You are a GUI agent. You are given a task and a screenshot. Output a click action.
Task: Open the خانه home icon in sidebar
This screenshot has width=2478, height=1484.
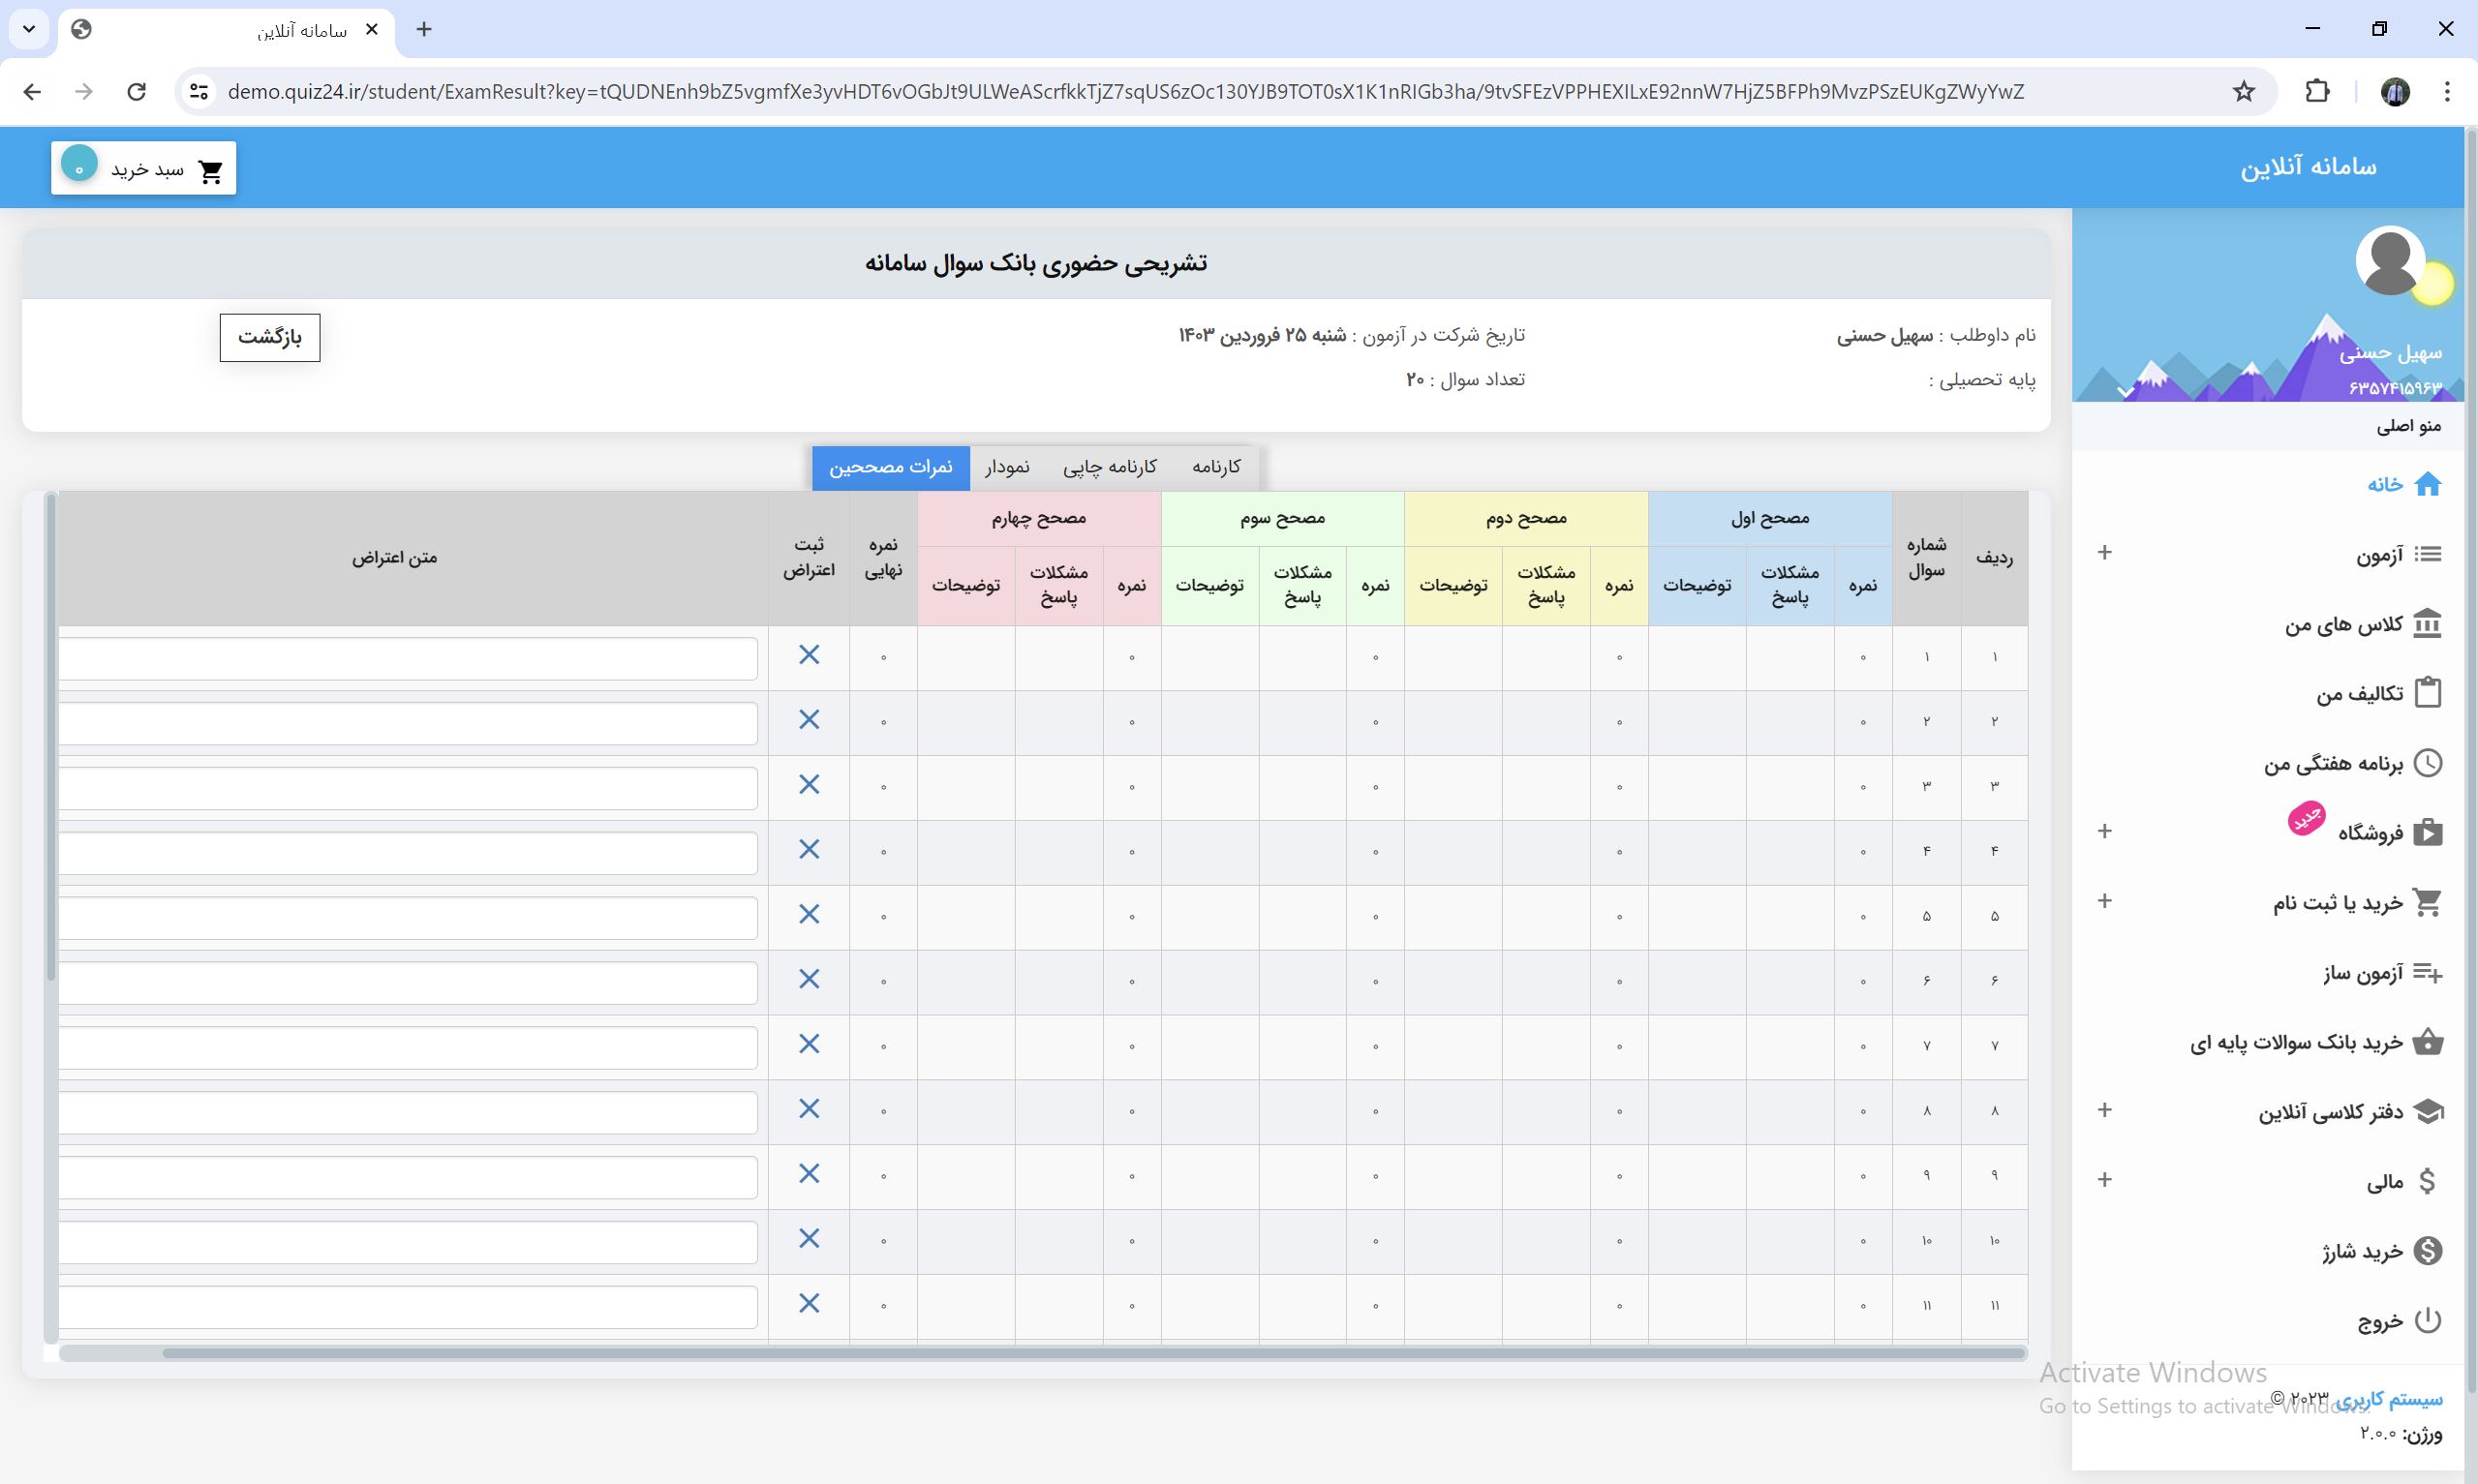point(2427,484)
